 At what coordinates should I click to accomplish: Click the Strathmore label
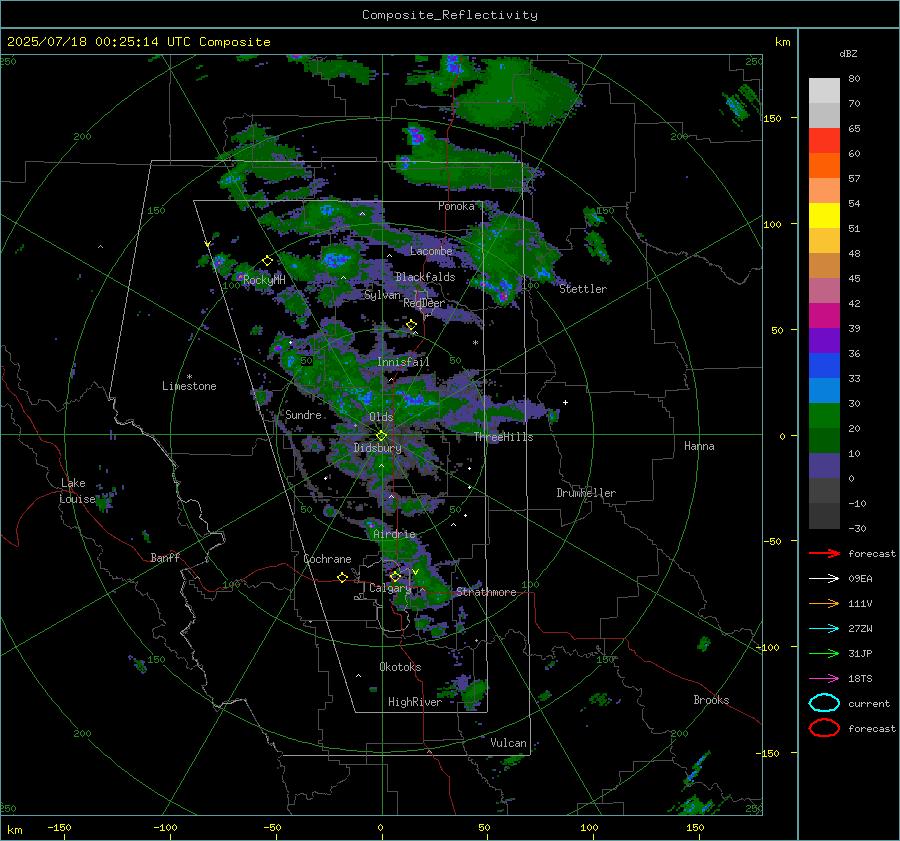pos(486,592)
